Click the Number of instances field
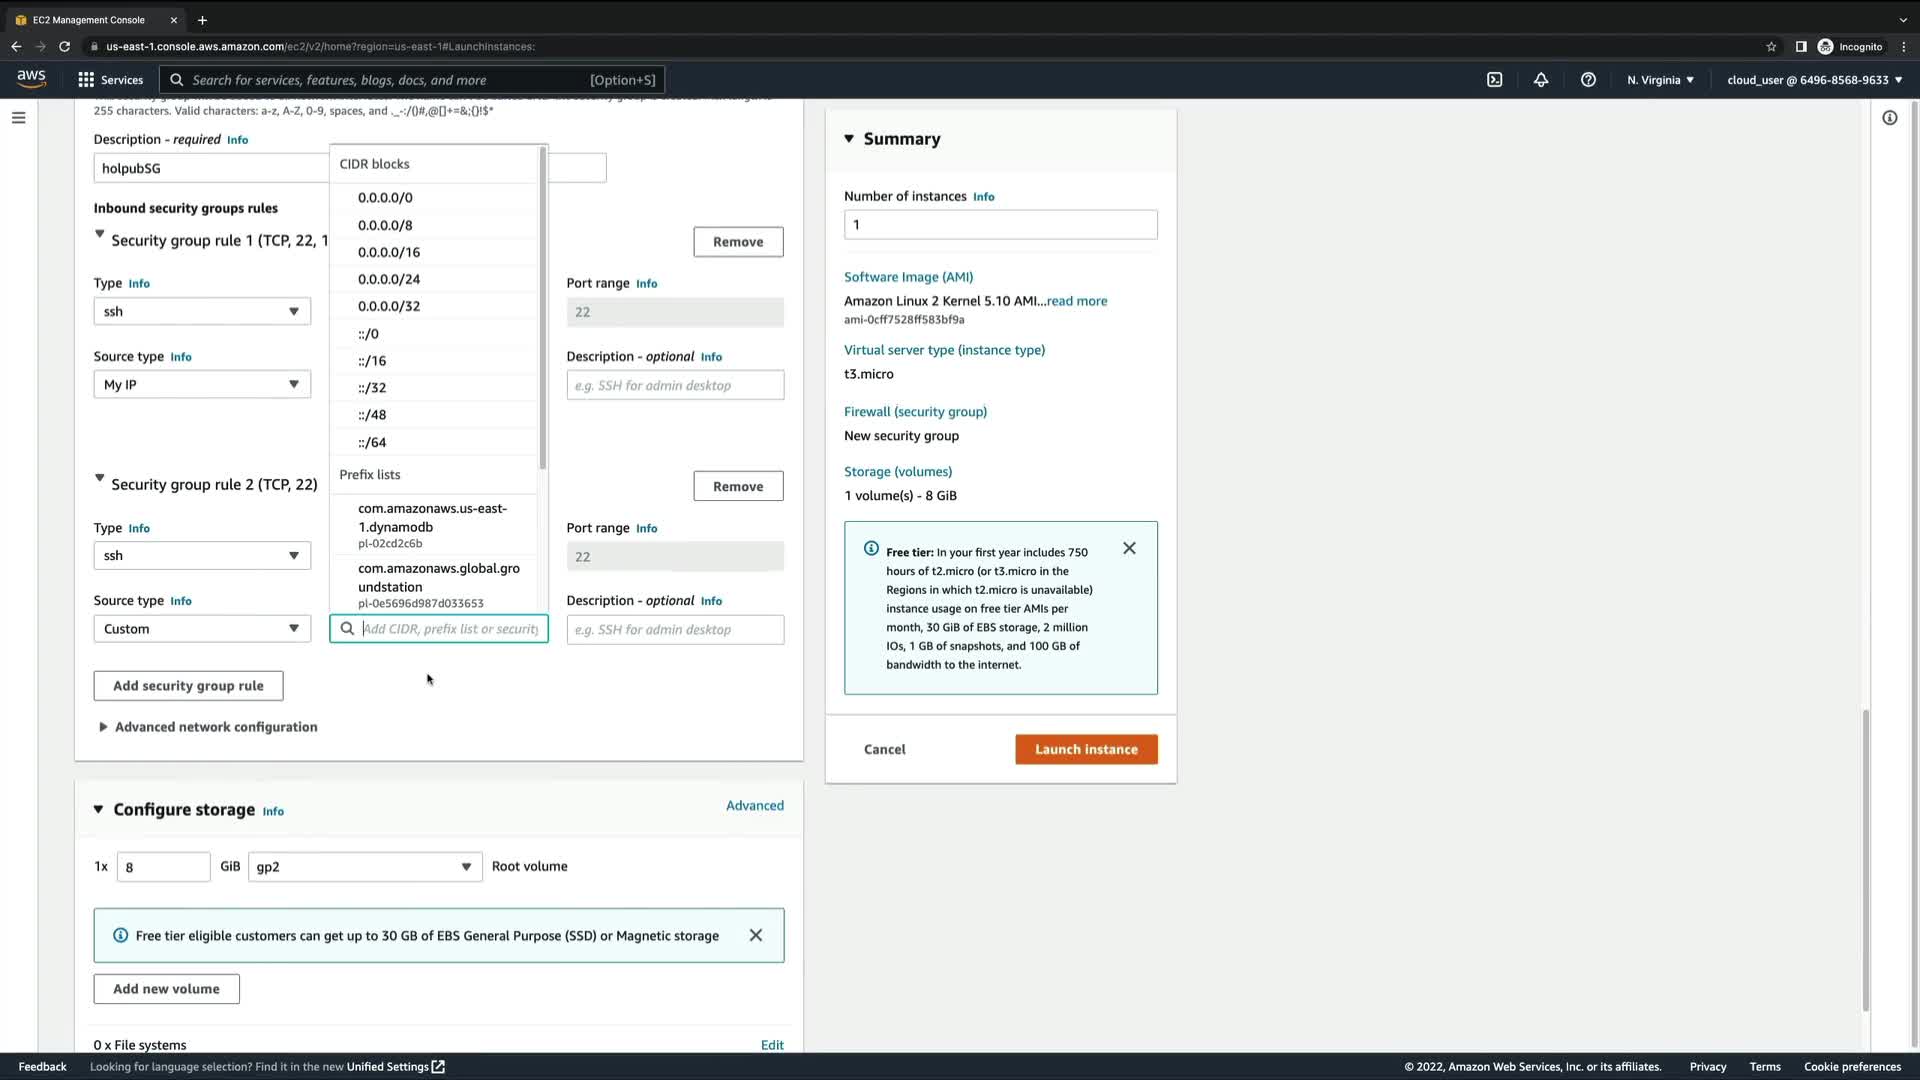The width and height of the screenshot is (1920, 1080). (x=1000, y=225)
